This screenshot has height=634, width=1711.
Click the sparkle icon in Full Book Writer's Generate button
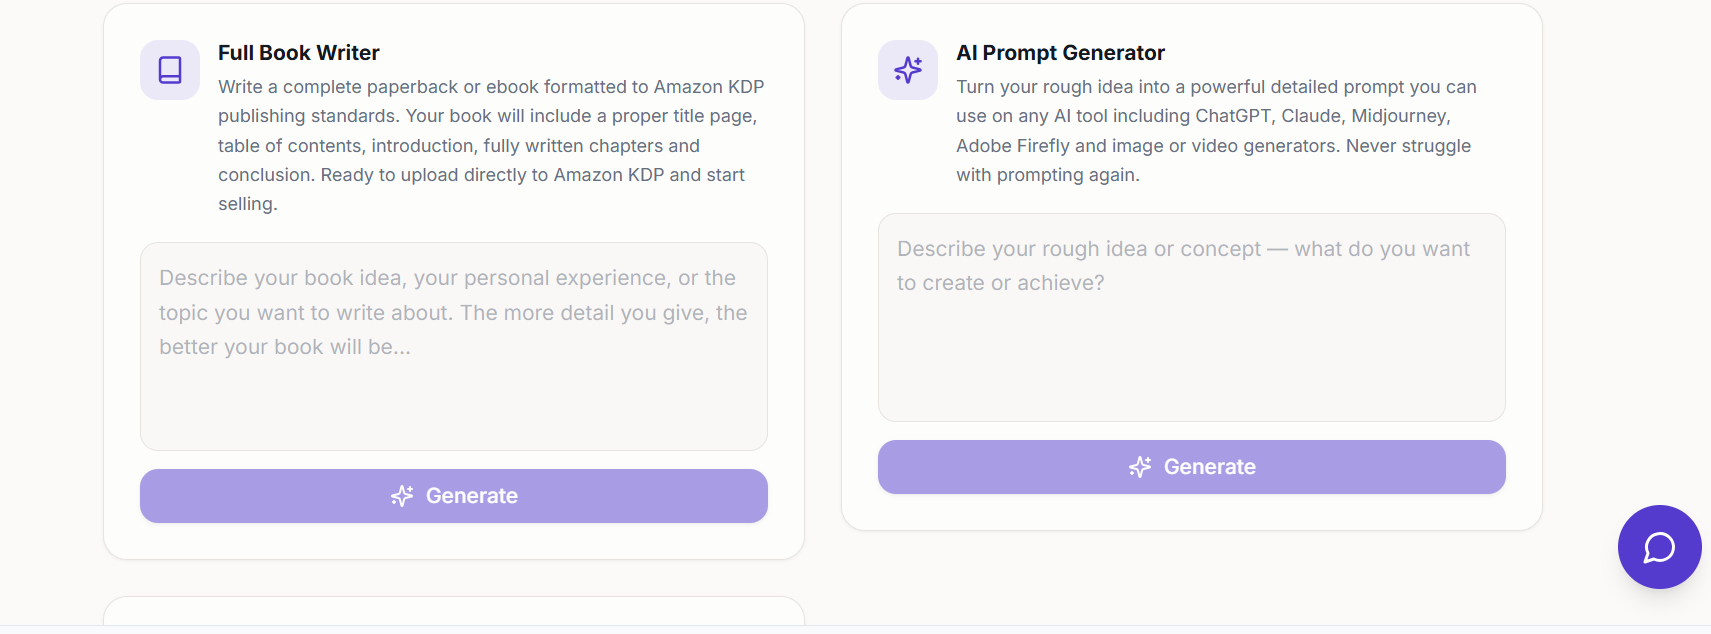402,496
